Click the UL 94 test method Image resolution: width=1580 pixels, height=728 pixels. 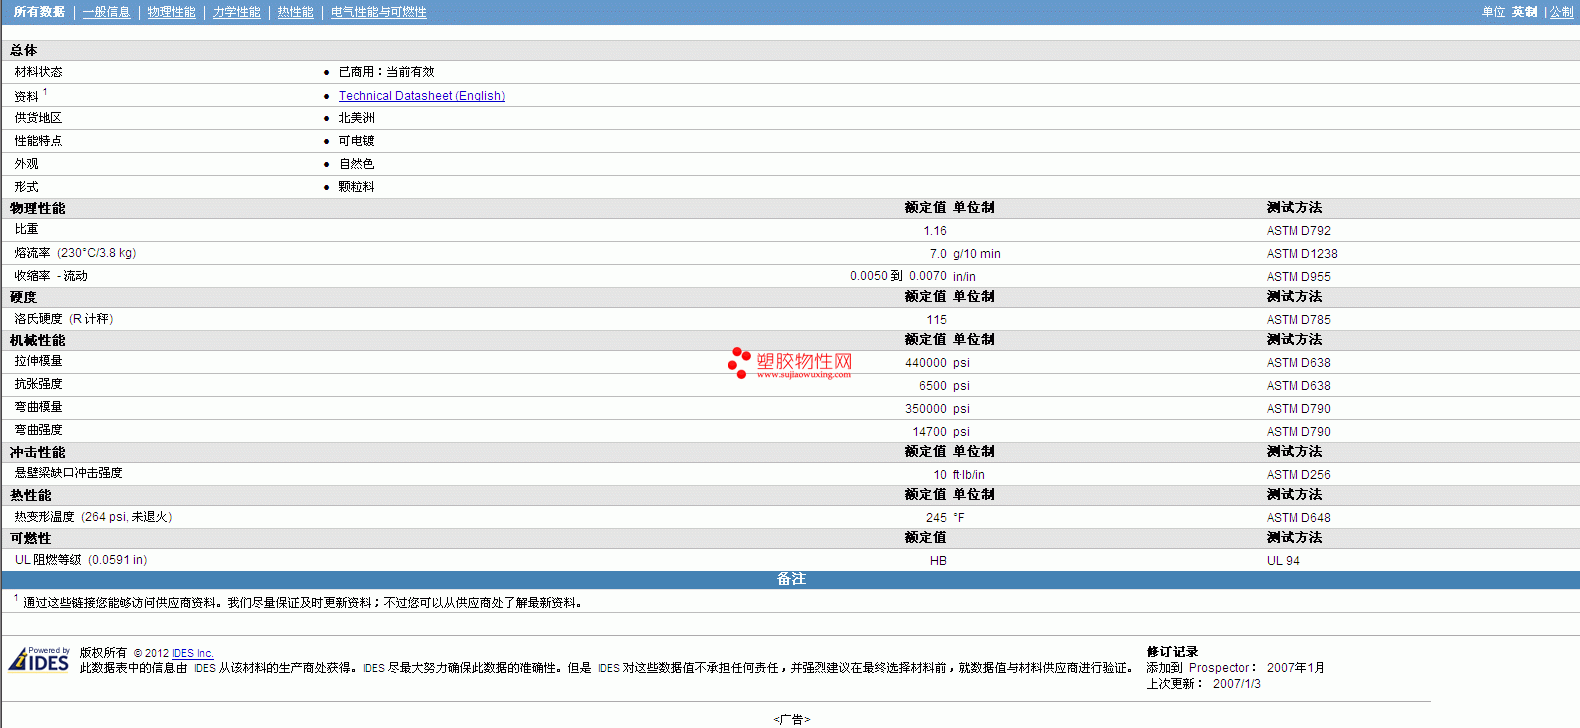point(1283,561)
